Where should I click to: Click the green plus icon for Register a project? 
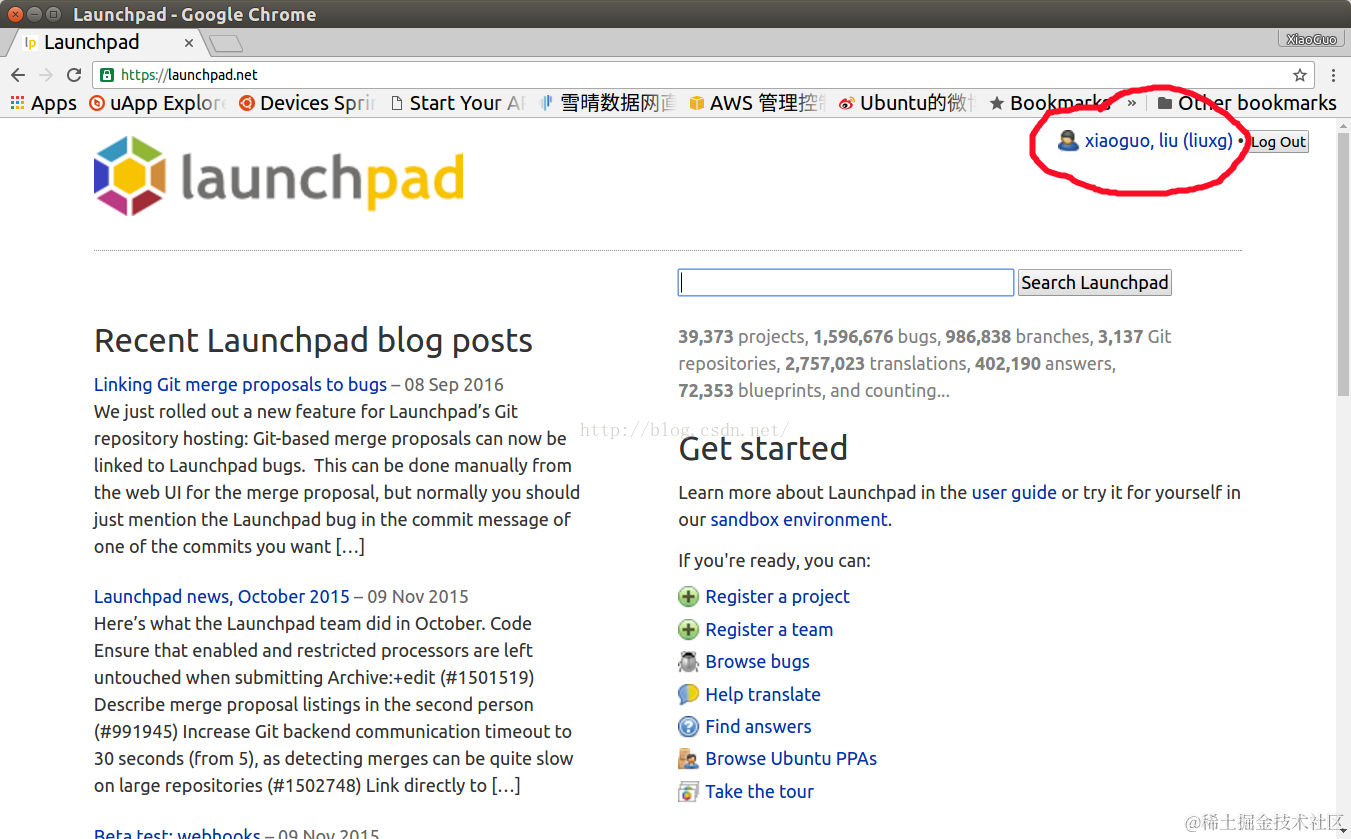(x=688, y=597)
